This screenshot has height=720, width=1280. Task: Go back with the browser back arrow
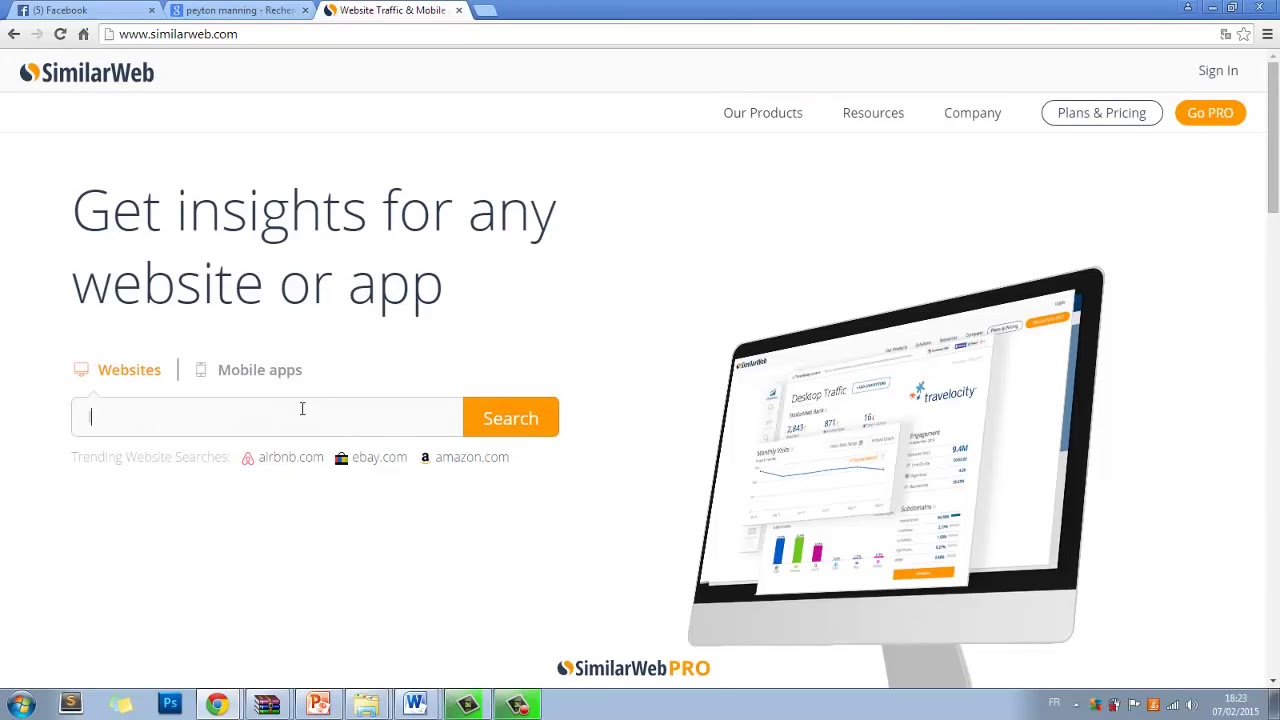pyautogui.click(x=13, y=34)
